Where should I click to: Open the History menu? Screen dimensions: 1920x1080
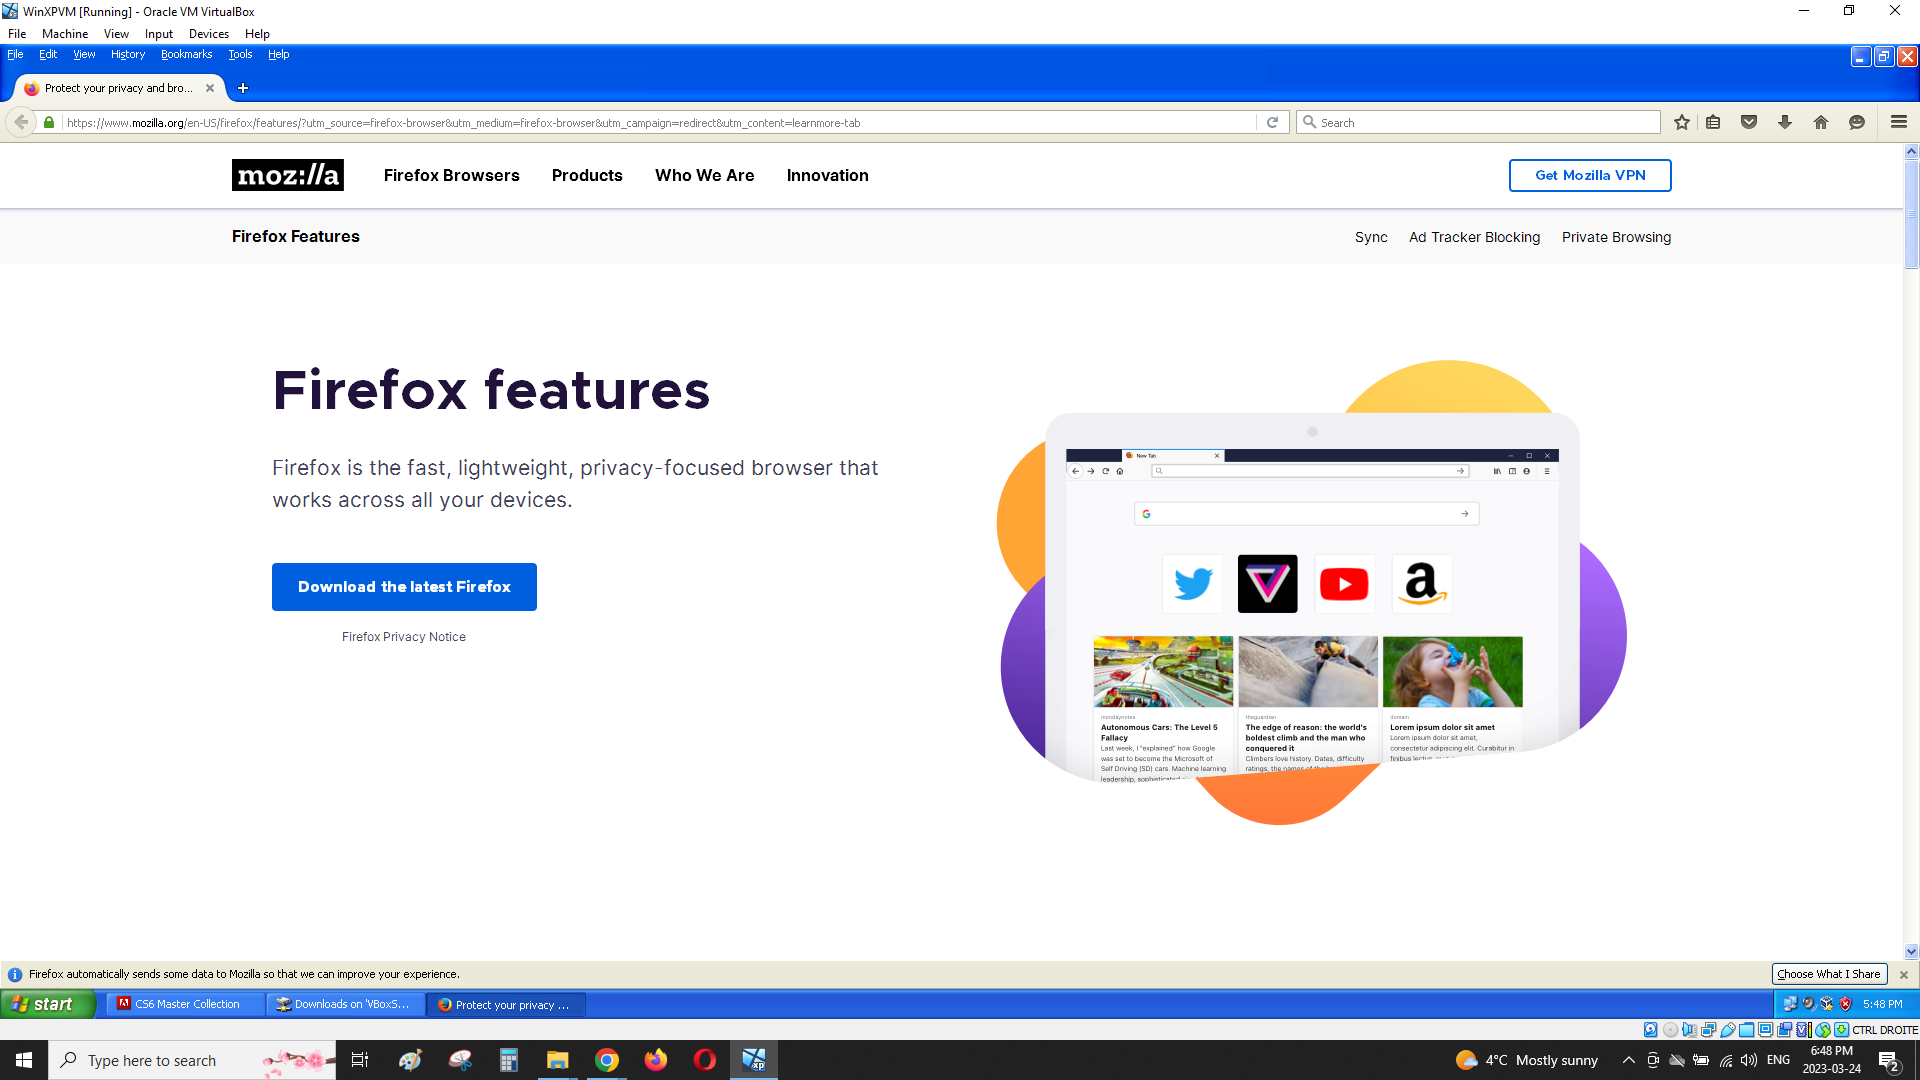coord(128,54)
